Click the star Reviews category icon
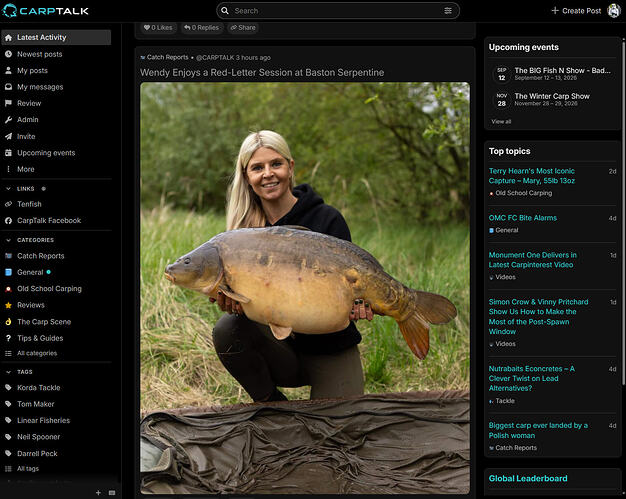This screenshot has height=499, width=626. pyautogui.click(x=8, y=305)
